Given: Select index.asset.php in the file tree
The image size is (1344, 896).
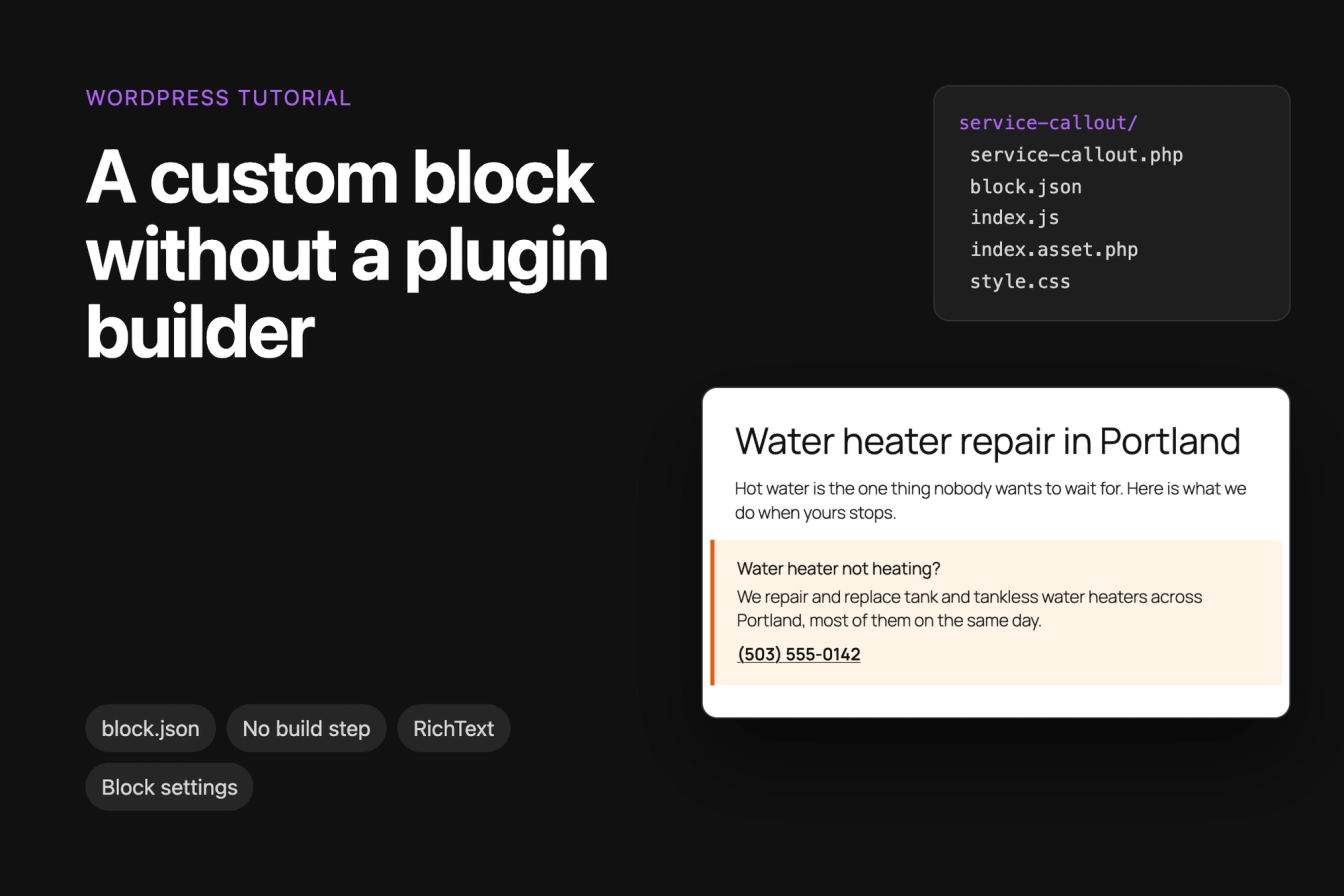Looking at the screenshot, I should click(1053, 250).
